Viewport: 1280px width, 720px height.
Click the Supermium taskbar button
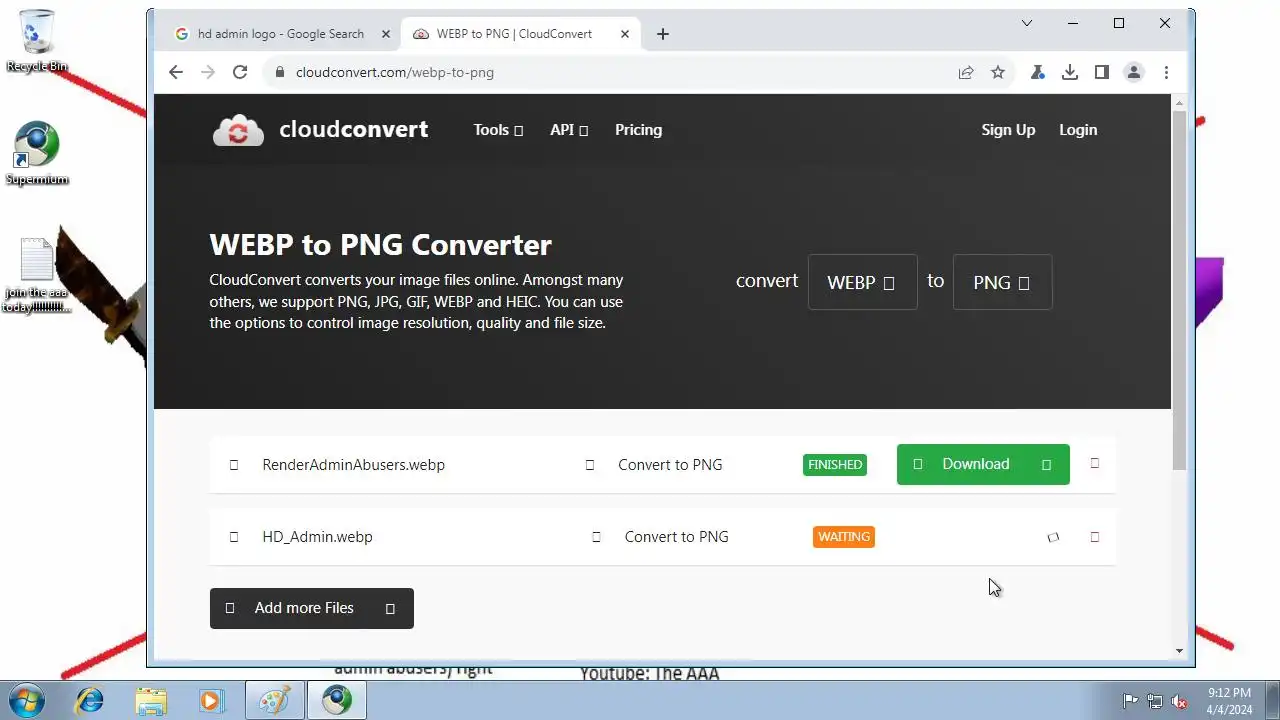[x=337, y=701]
